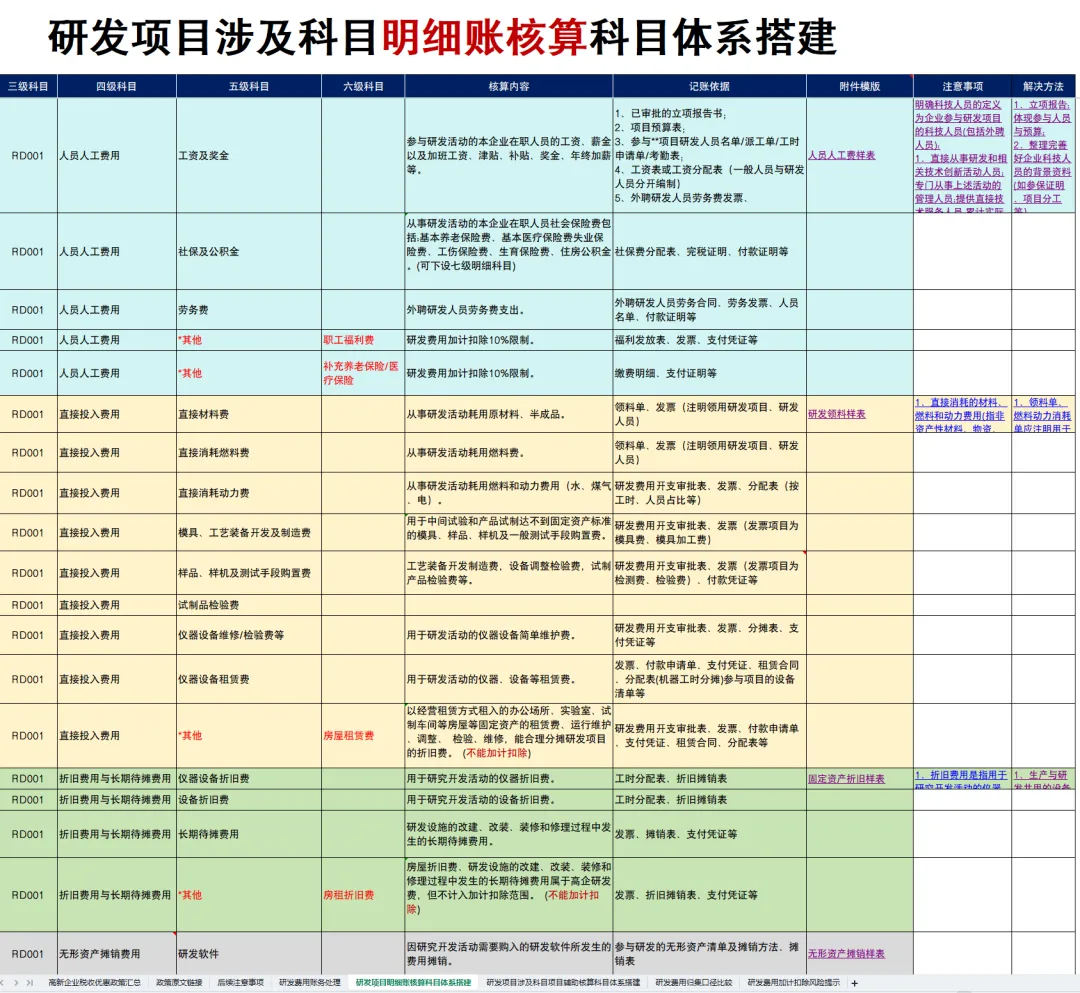The height and width of the screenshot is (993, 1080).
Task: Select the 五级科目 column header
Action: coord(249,86)
